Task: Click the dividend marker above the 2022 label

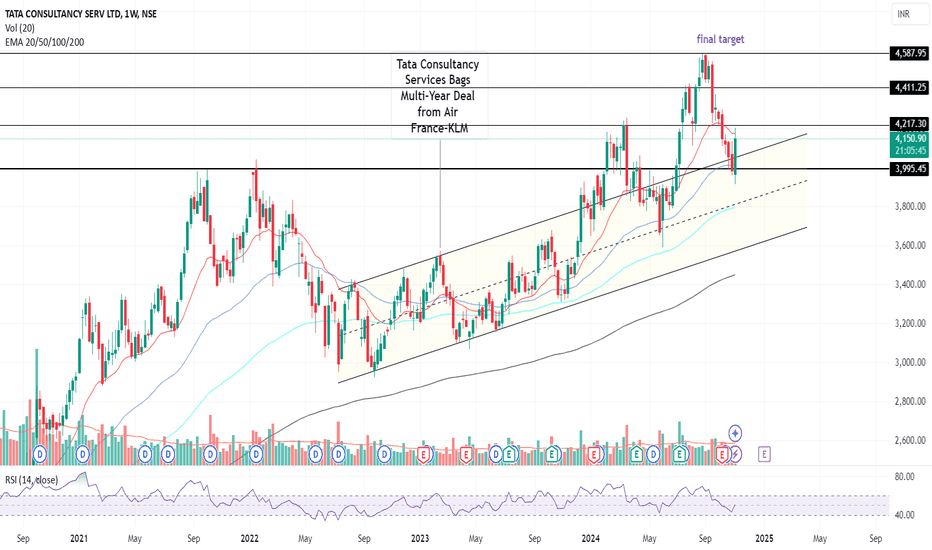Action: tap(256, 455)
